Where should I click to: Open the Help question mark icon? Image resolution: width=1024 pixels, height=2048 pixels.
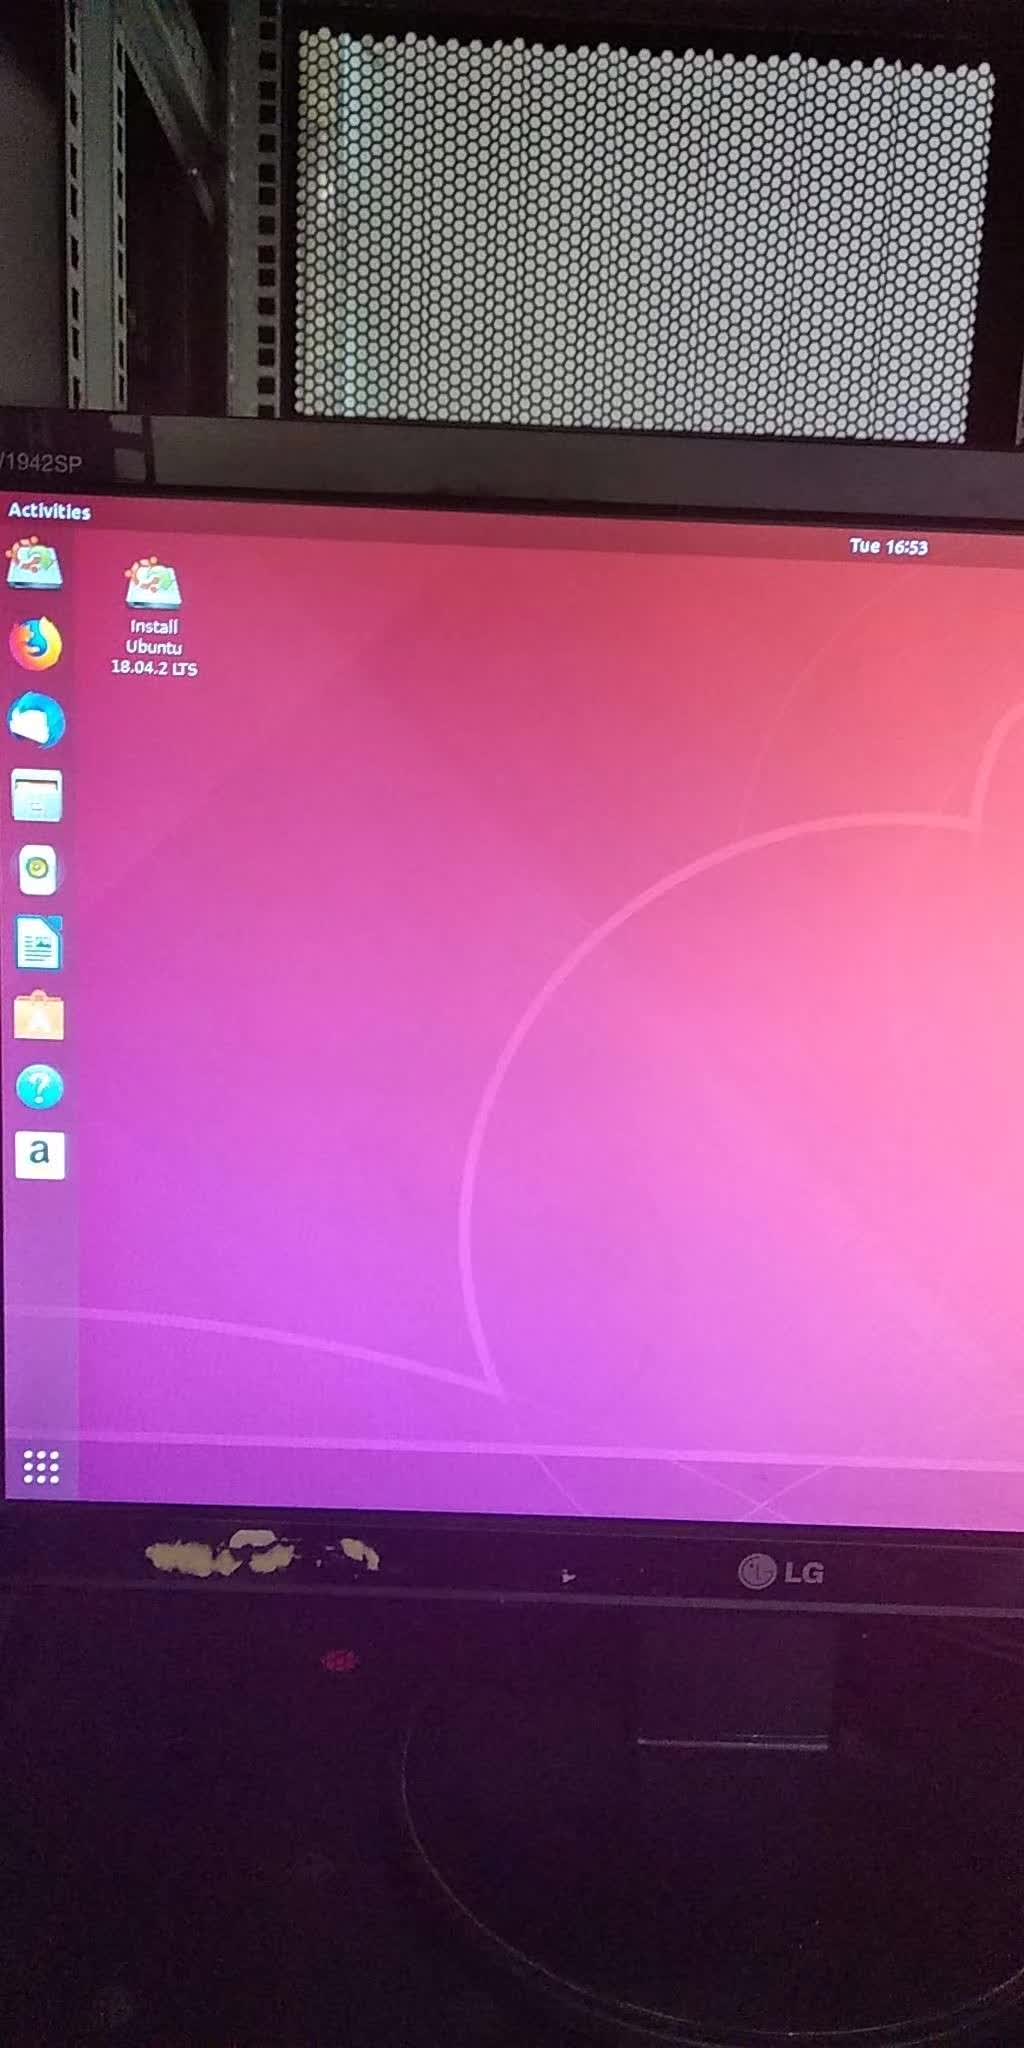coord(40,1086)
